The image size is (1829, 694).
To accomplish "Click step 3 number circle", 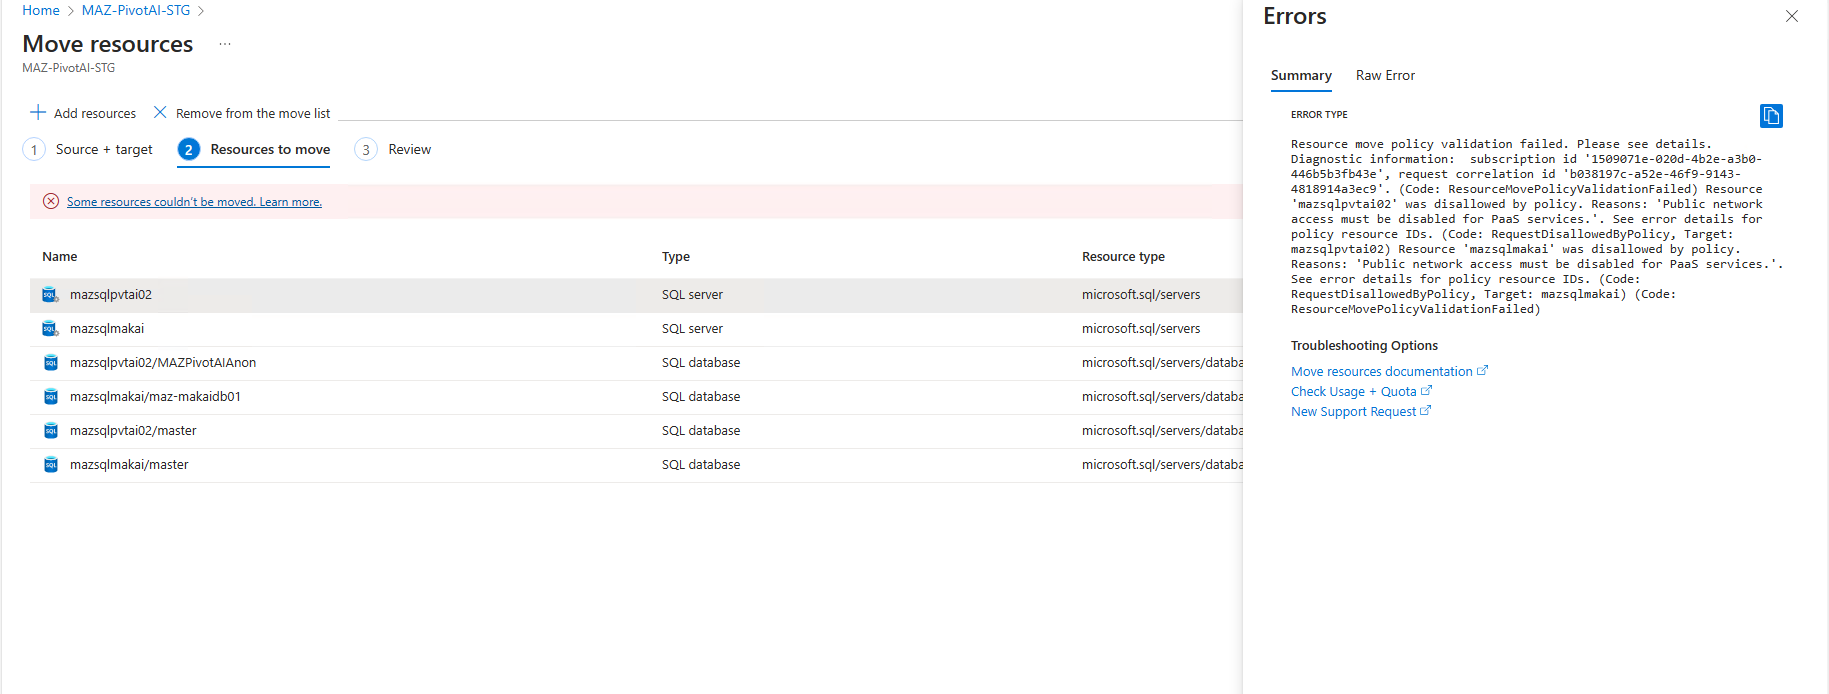I will click(x=366, y=149).
